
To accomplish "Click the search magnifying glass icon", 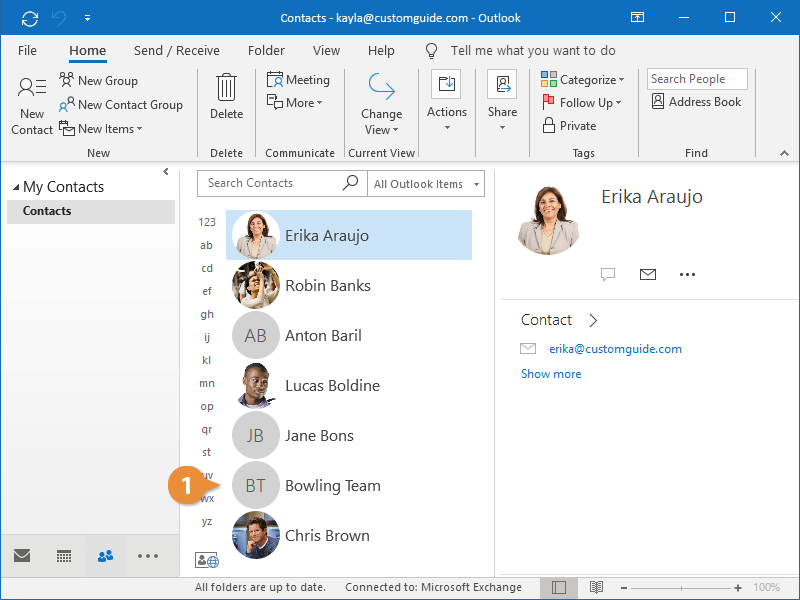I will click(x=351, y=182).
